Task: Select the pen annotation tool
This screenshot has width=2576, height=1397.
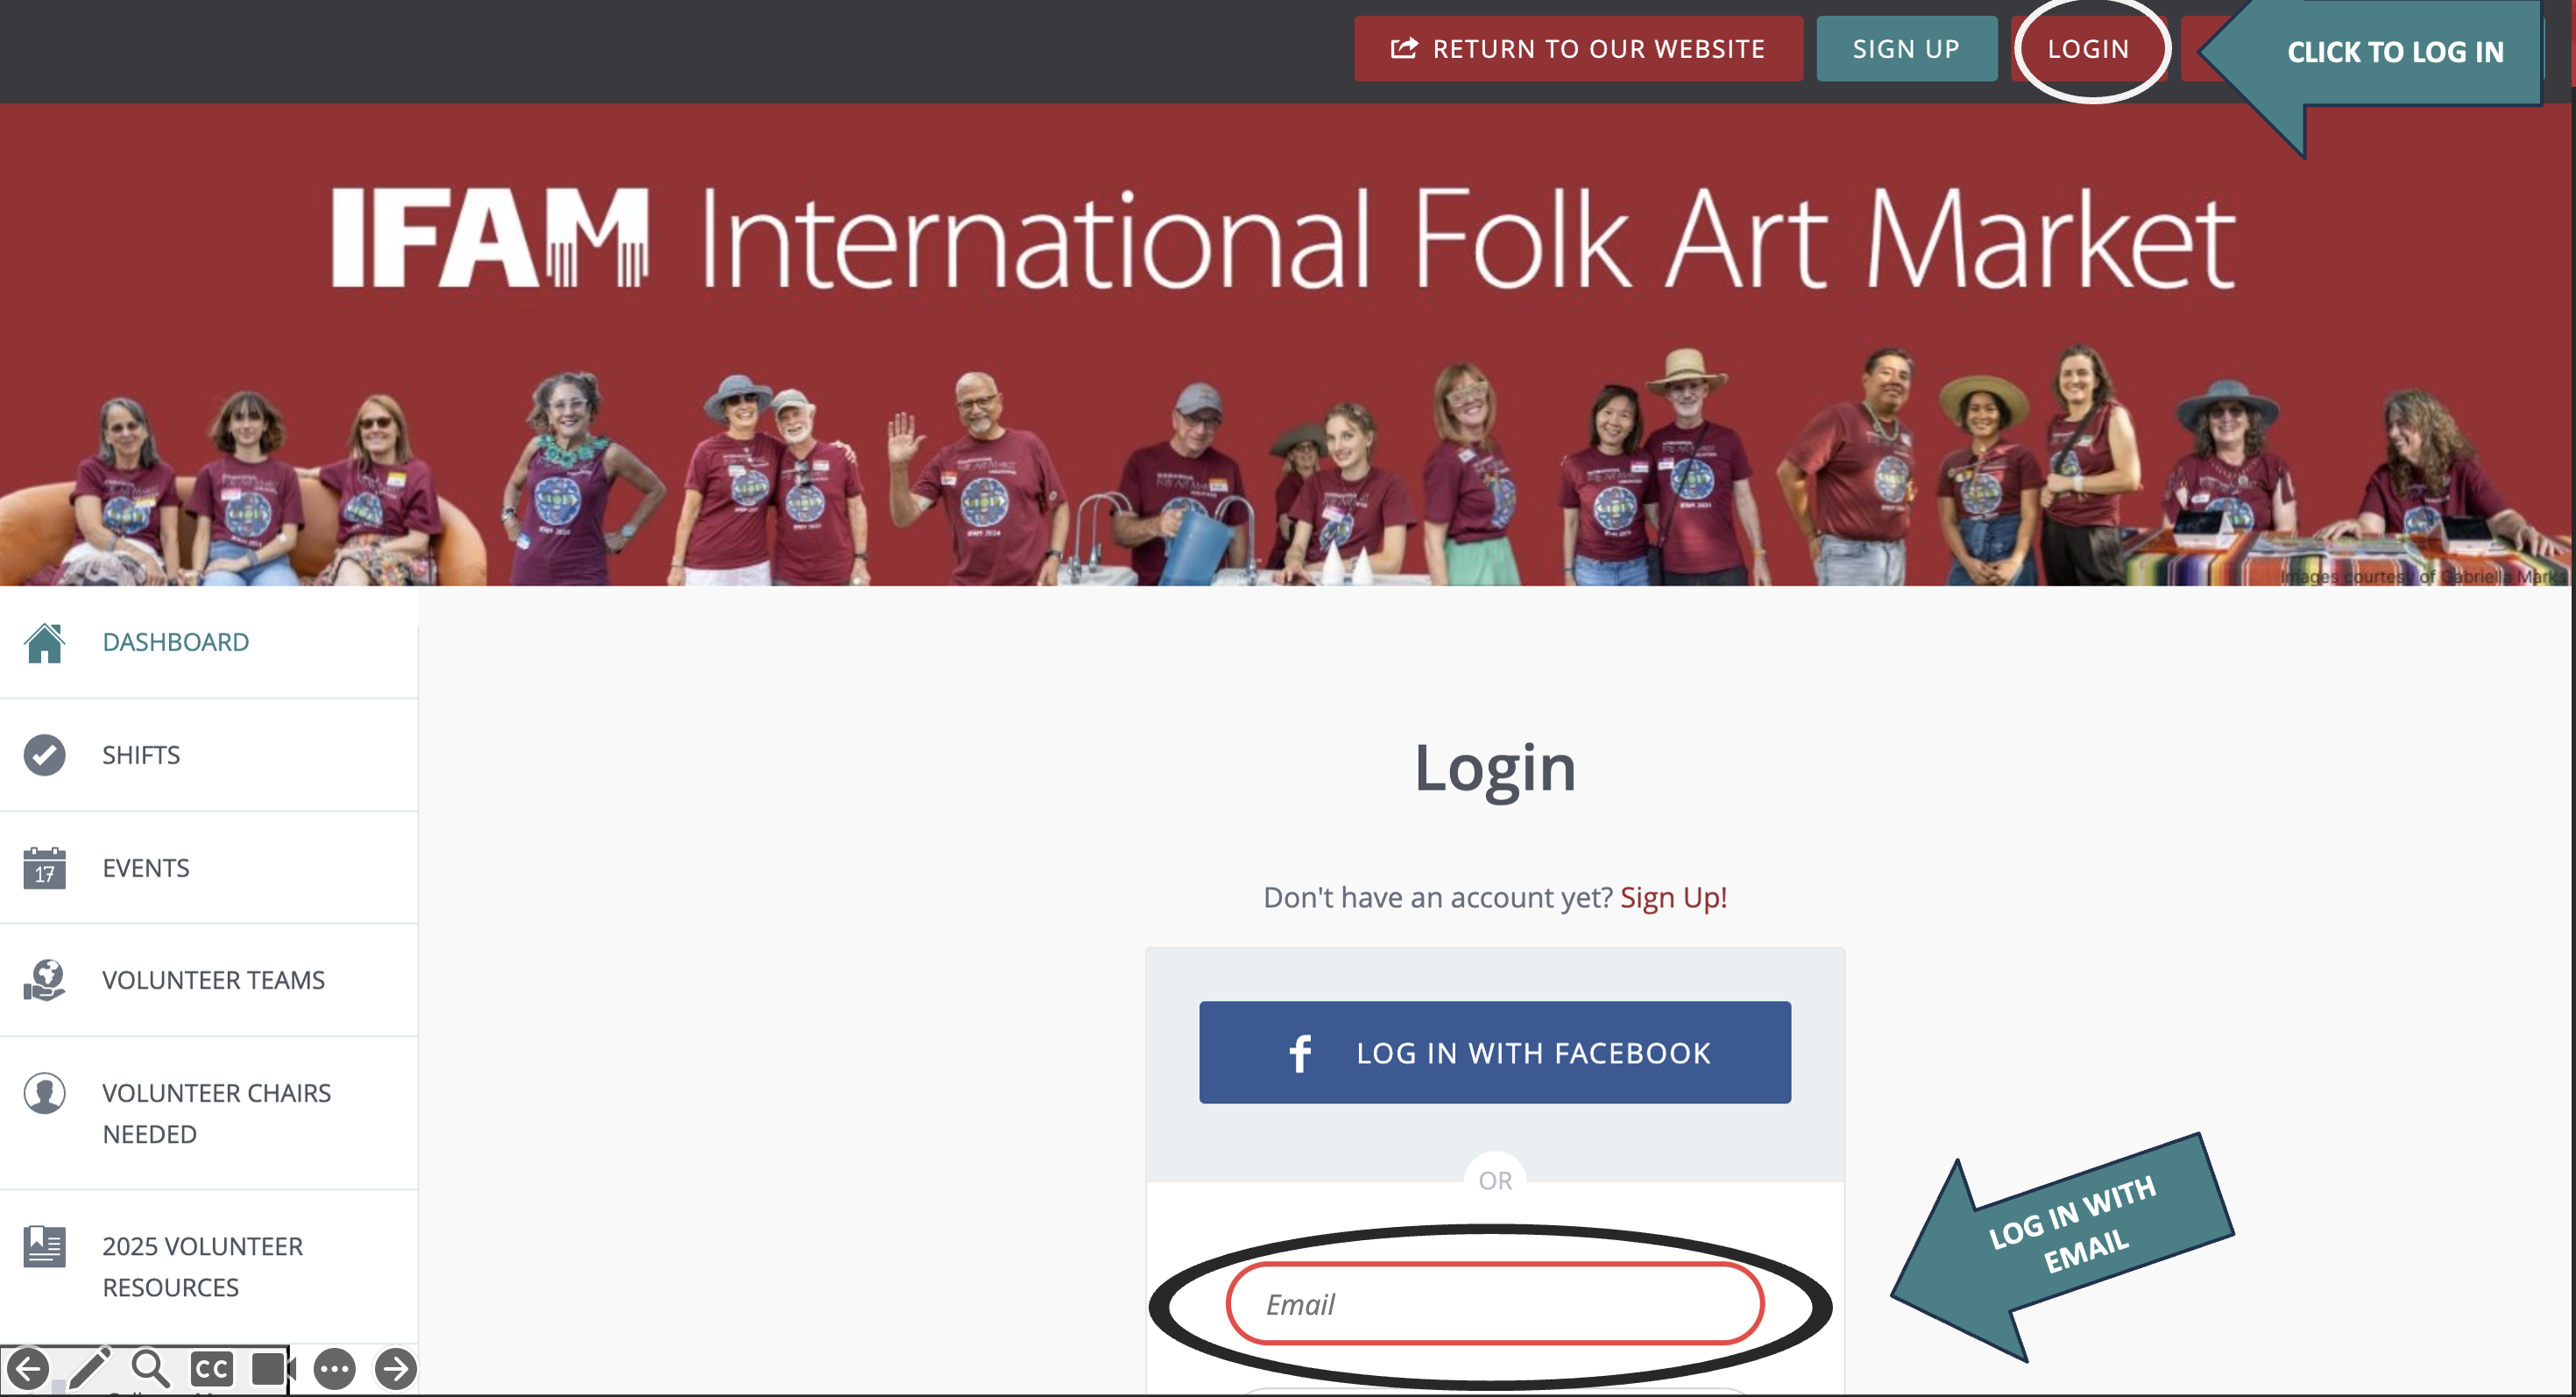Action: click(x=89, y=1368)
